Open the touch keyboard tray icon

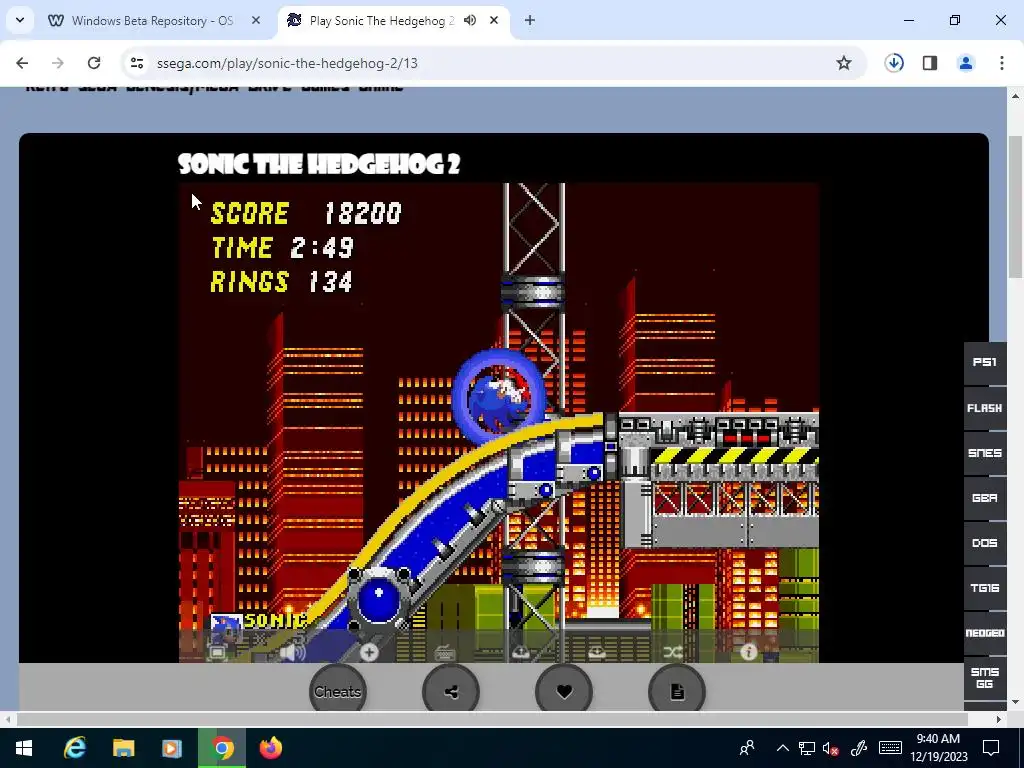point(891,748)
